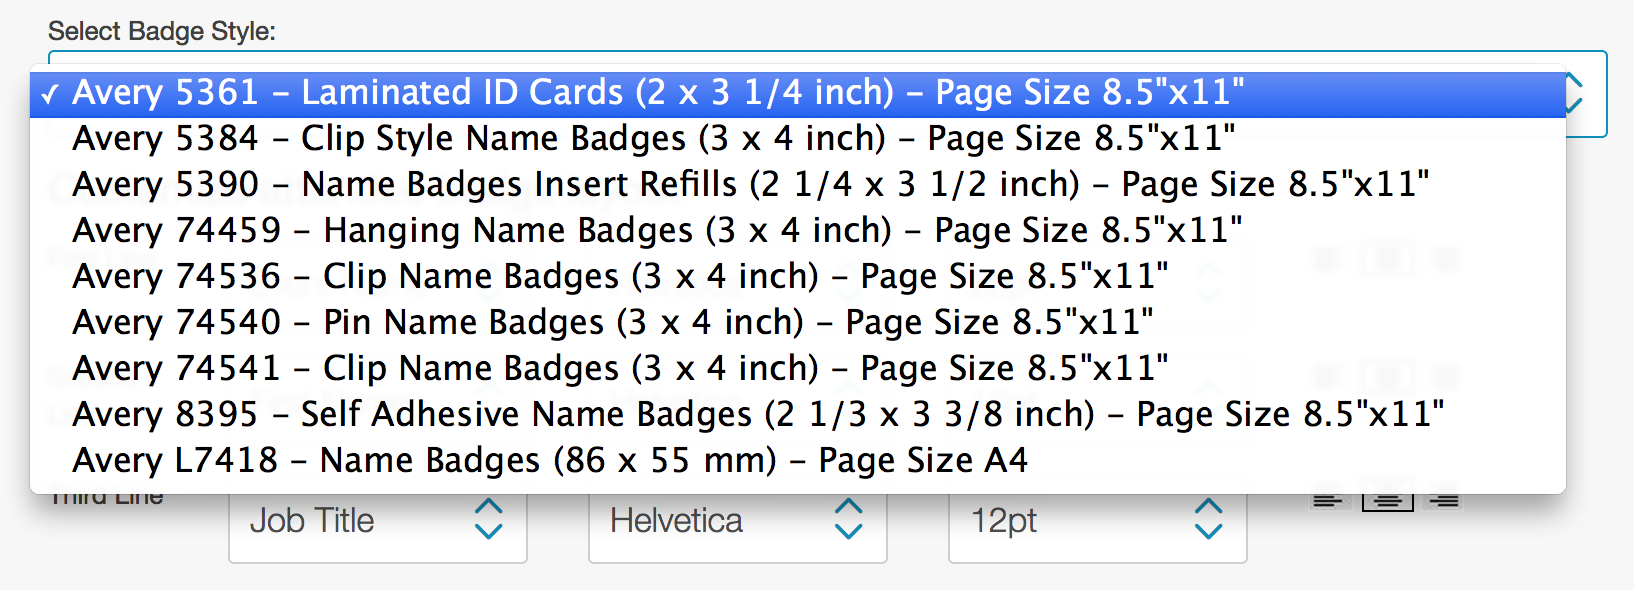Pick Avery 8395 Self Adhesive Name Badges

[x=798, y=415]
